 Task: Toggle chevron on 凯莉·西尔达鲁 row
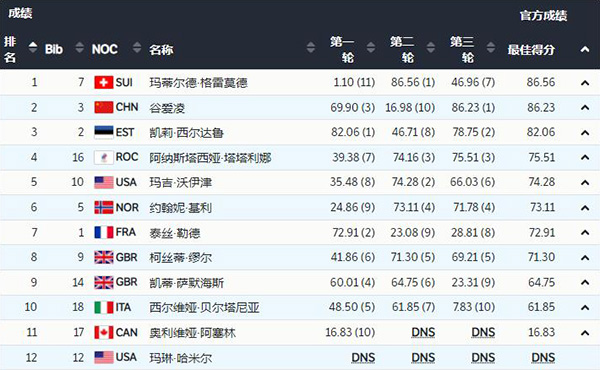(x=585, y=133)
